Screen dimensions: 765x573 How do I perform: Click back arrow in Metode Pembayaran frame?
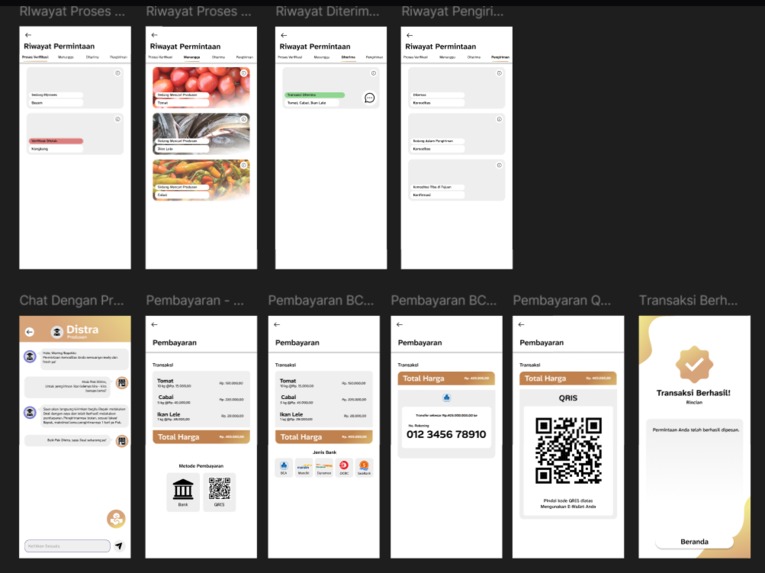pyautogui.click(x=154, y=325)
